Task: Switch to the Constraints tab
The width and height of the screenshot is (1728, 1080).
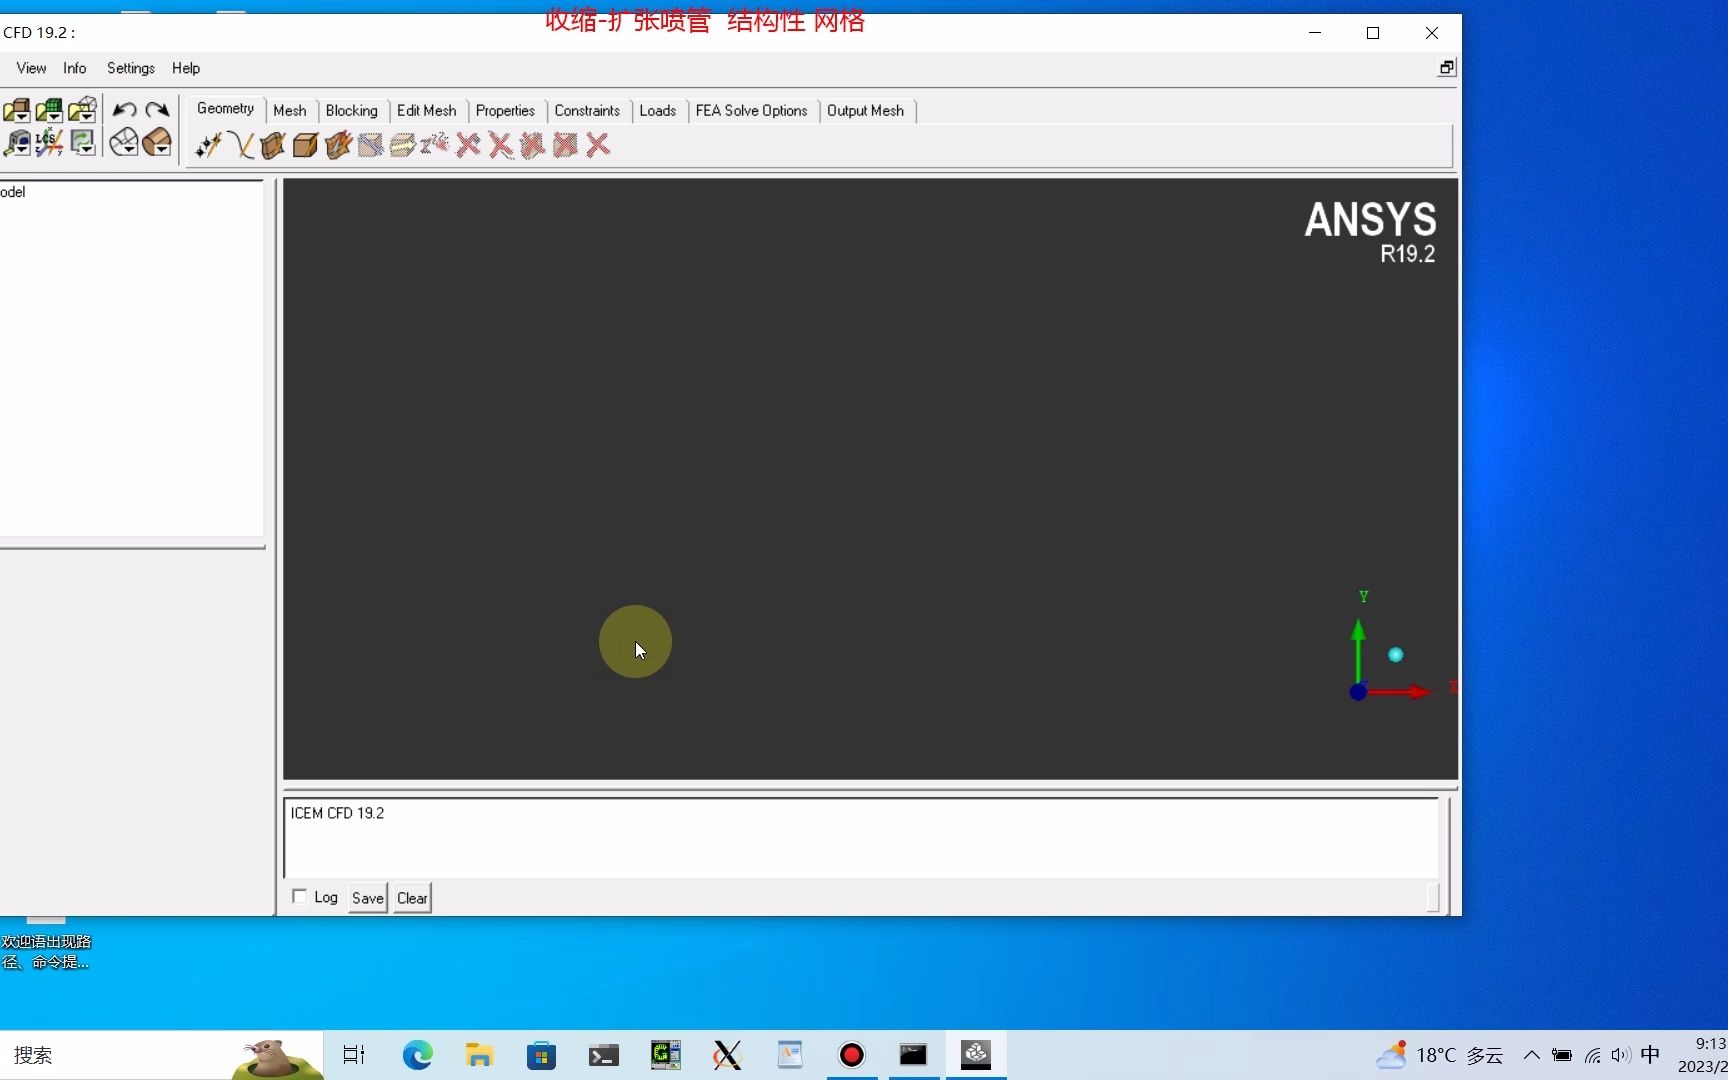Action: pos(587,111)
